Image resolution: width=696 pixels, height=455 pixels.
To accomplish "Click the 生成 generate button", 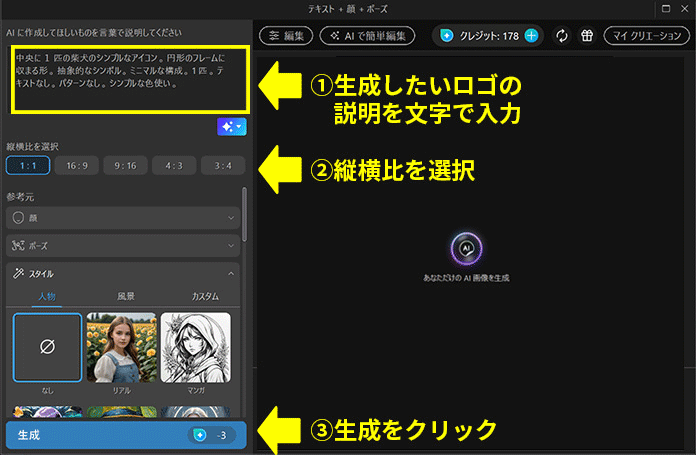I will (126, 435).
